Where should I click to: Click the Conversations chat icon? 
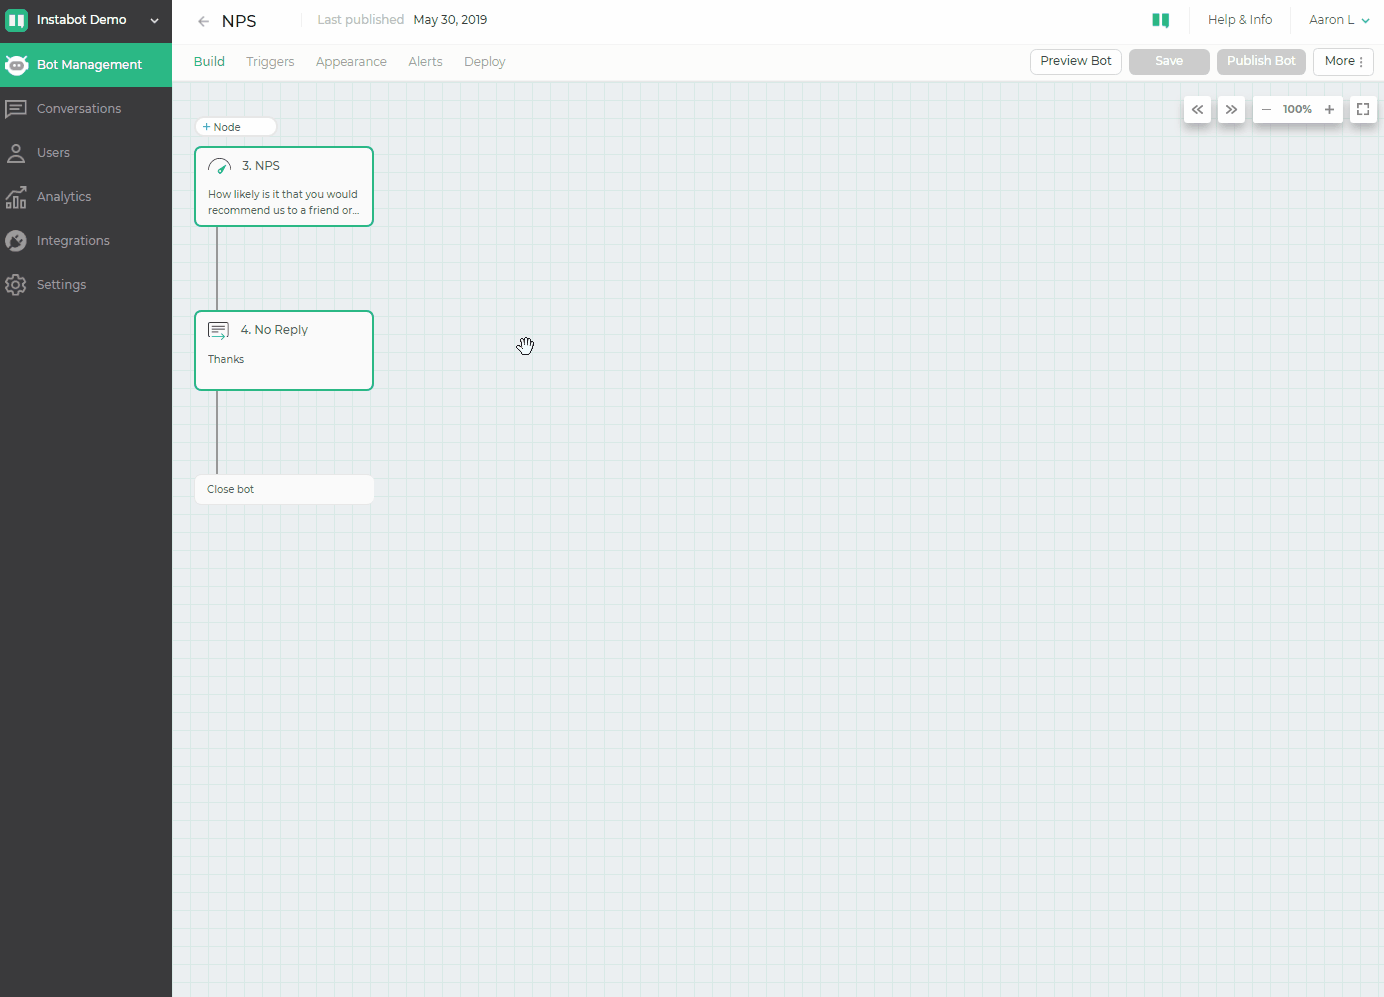tap(16, 109)
